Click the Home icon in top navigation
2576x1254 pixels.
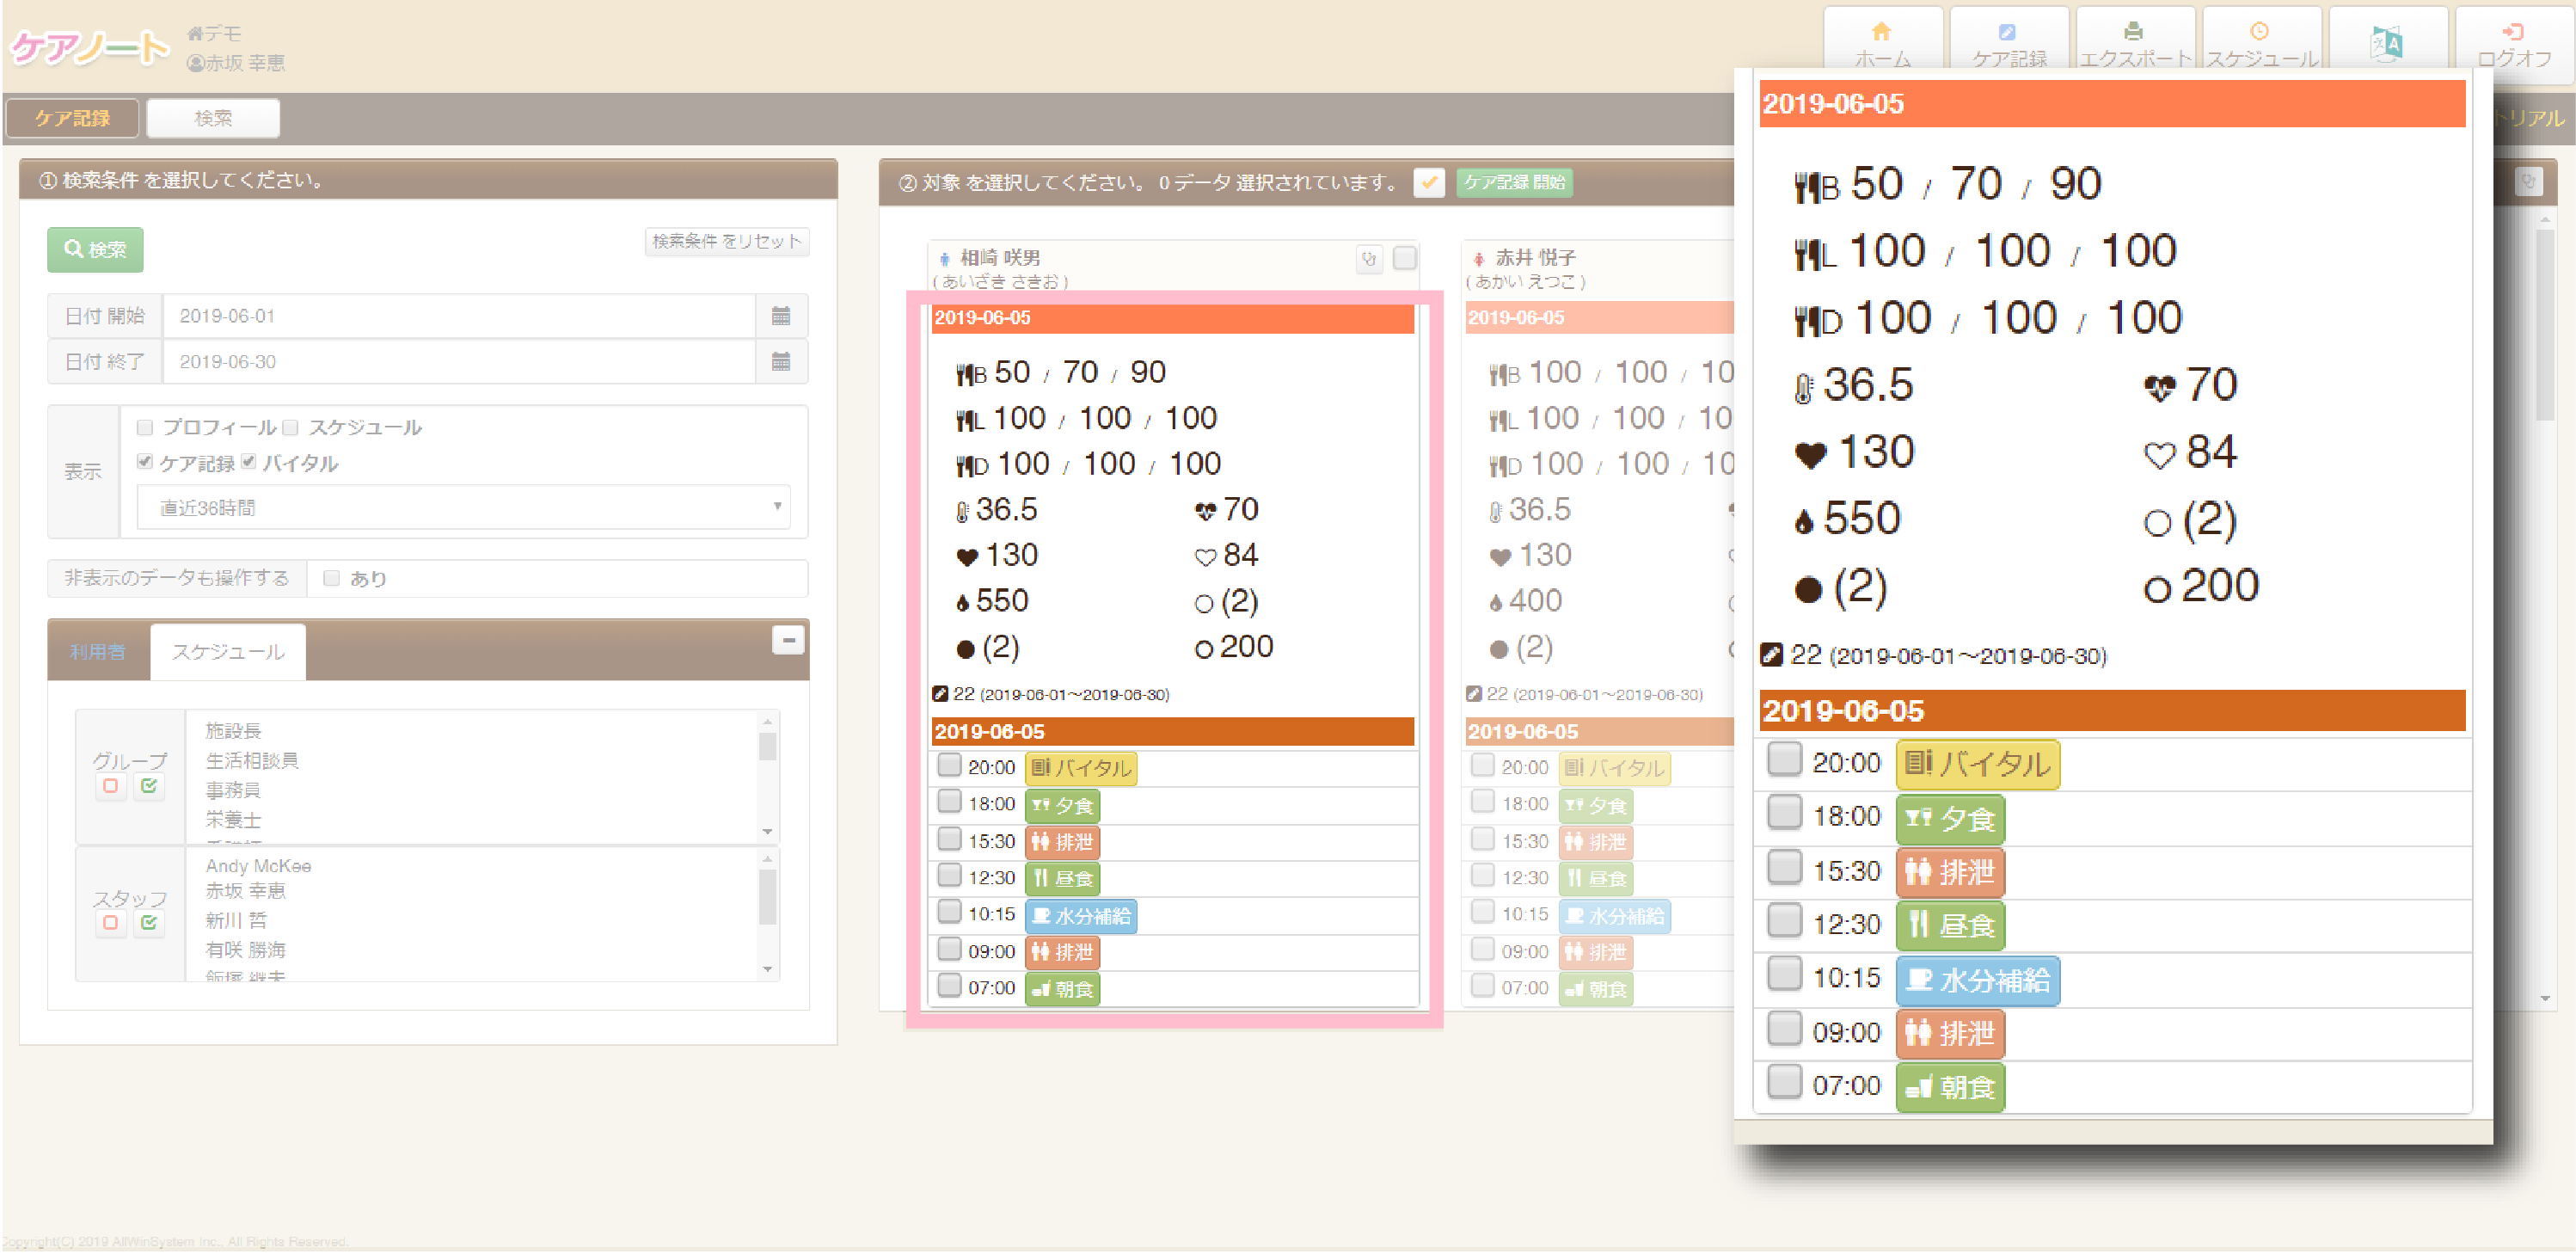coord(1881,33)
